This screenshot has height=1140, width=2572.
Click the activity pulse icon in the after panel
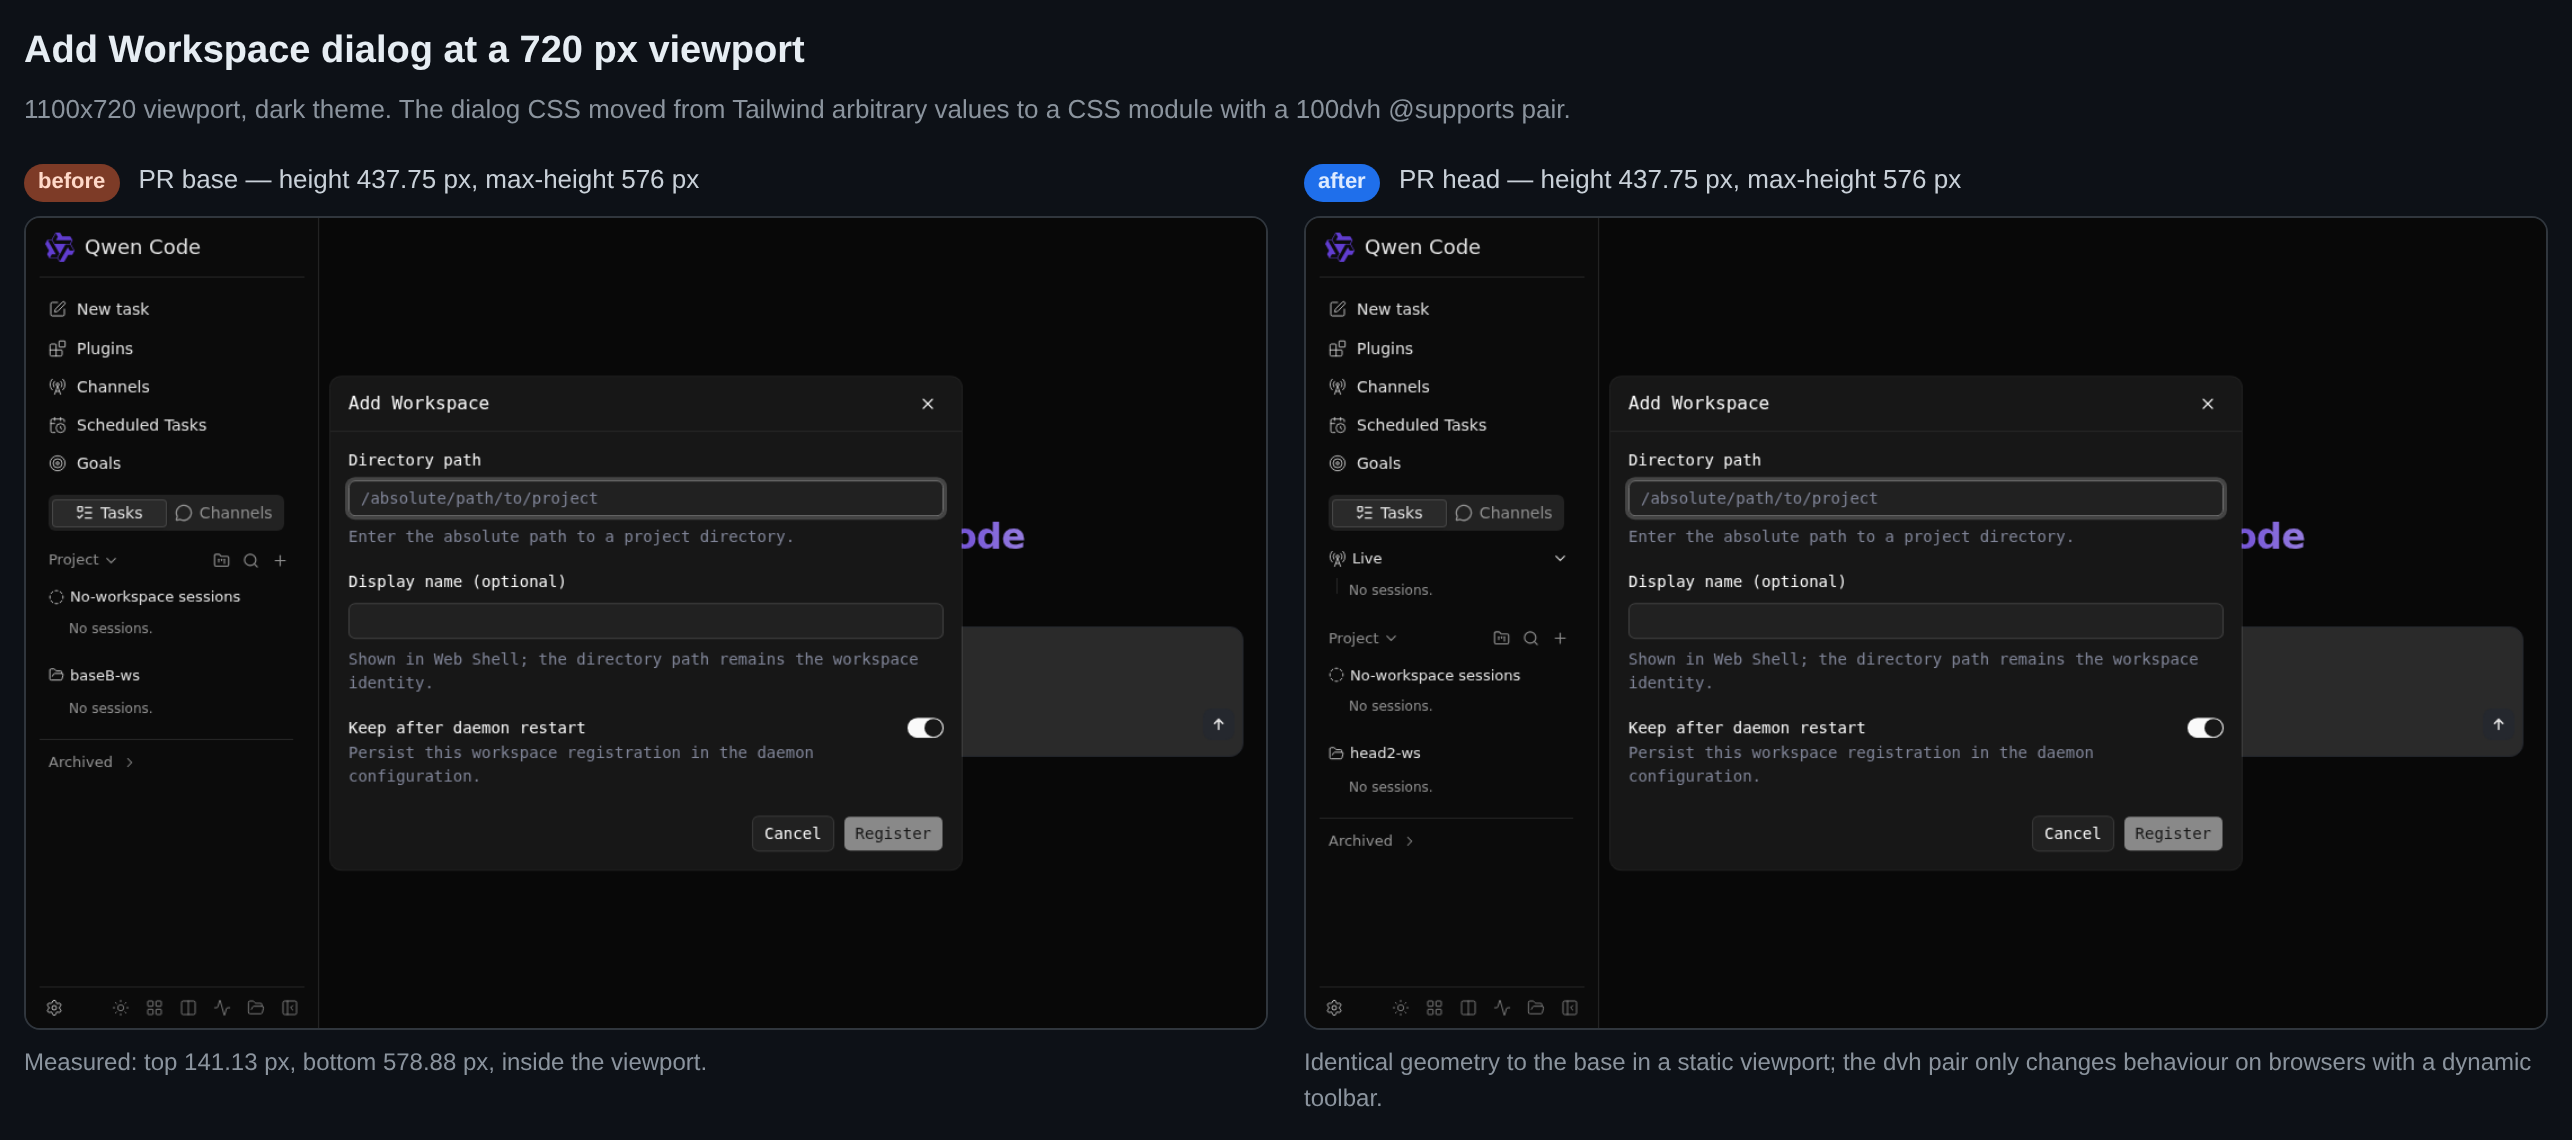1502,1008
